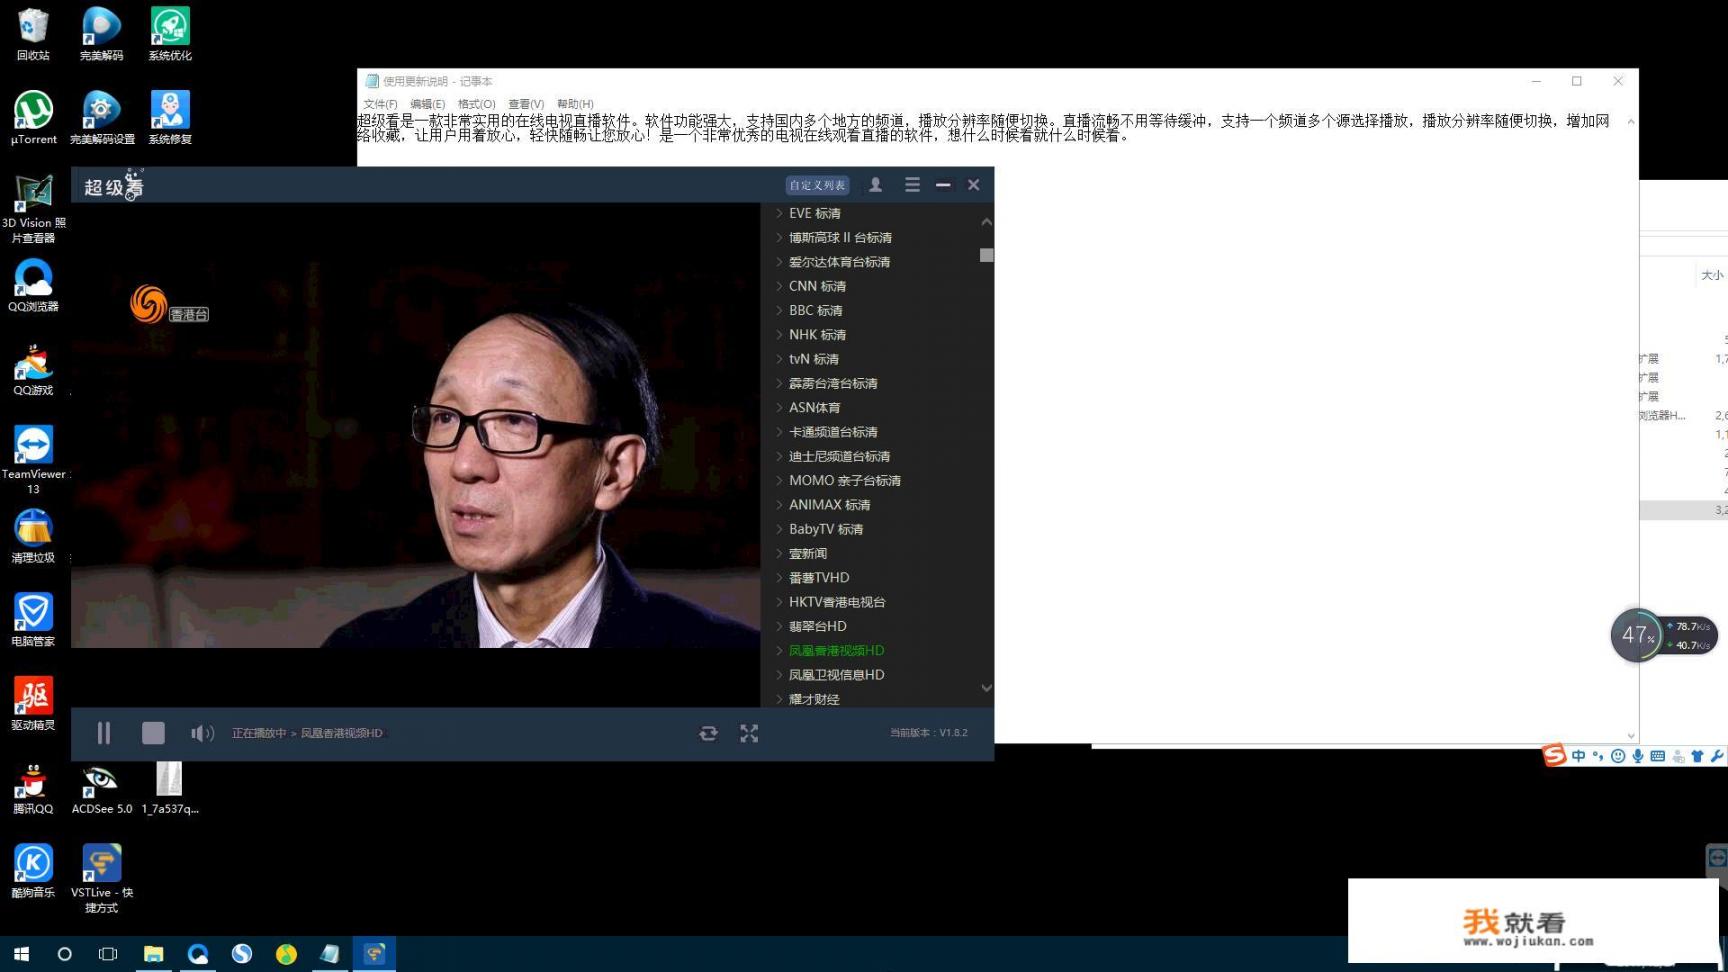This screenshot has width=1728, height=972.
Task: Open the 酷狗音乐 desktop icon
Action: [33, 872]
